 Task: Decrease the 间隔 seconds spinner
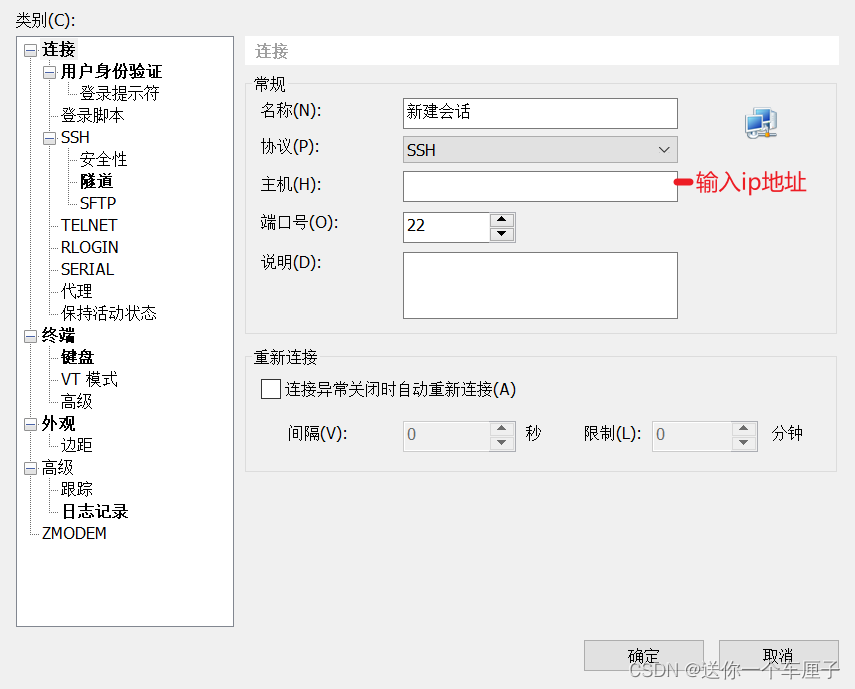coord(502,443)
